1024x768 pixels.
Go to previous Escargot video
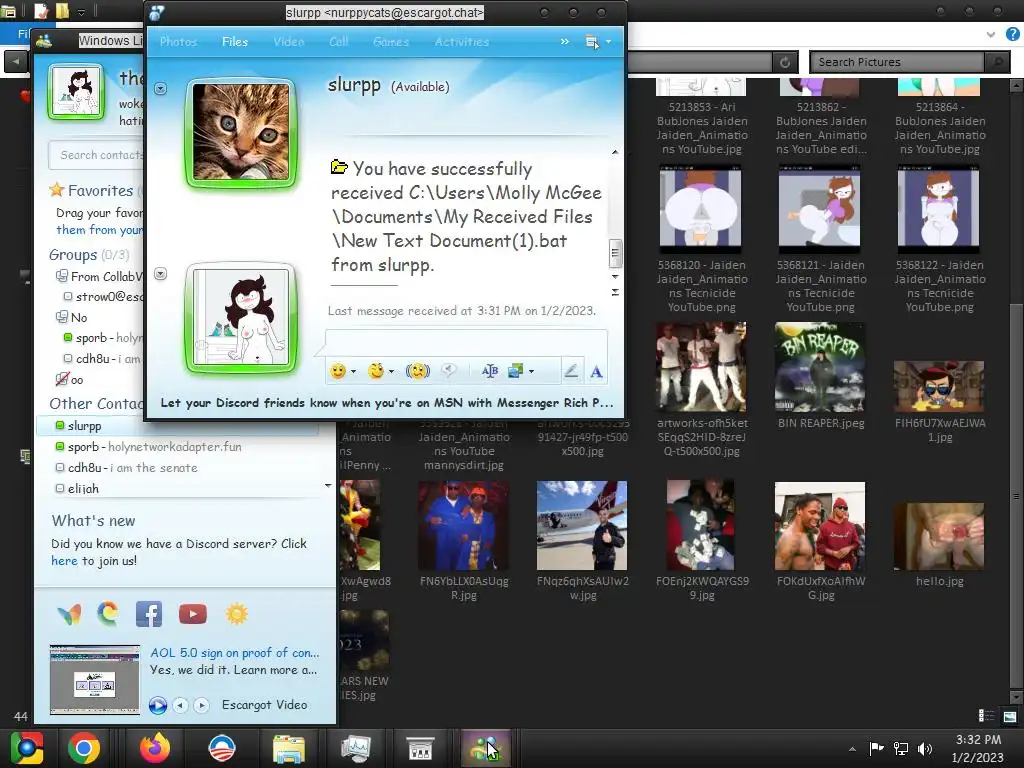point(180,705)
